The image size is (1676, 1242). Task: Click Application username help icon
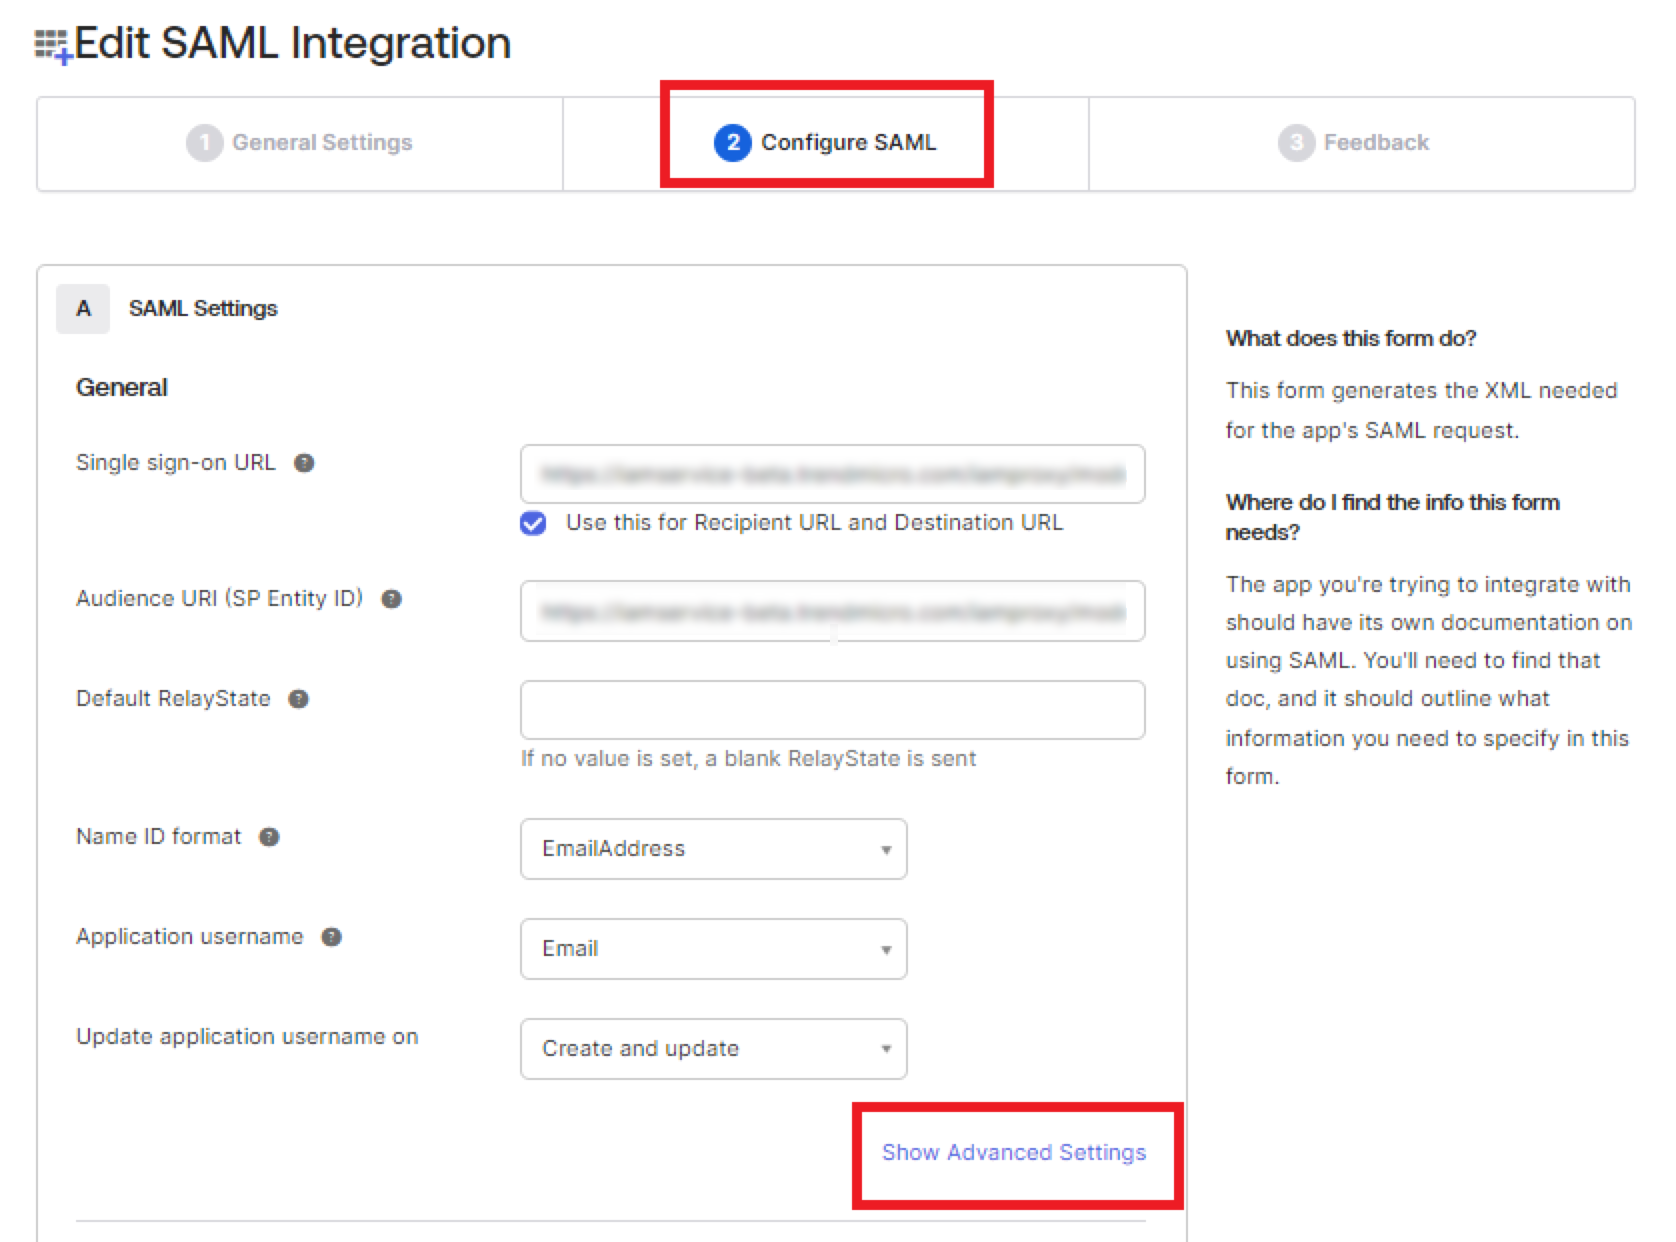pos(331,937)
